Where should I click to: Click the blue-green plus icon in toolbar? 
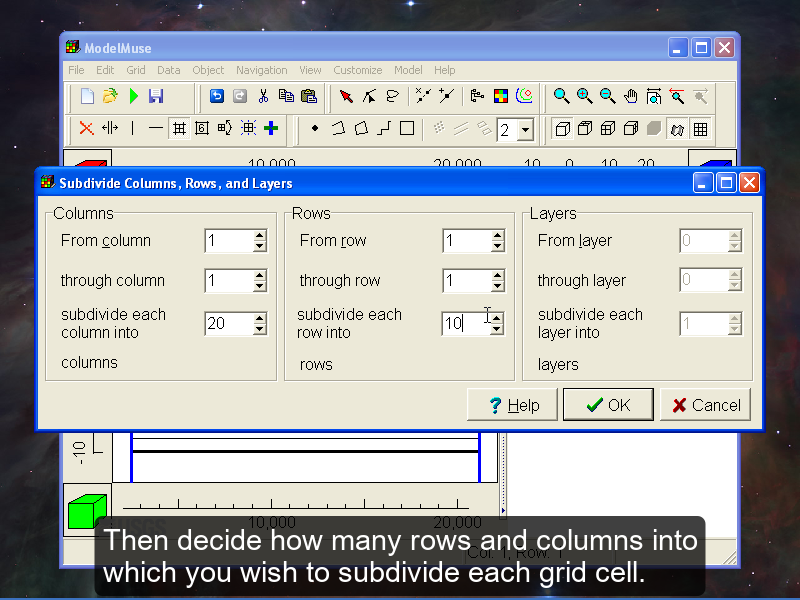pyautogui.click(x=271, y=128)
